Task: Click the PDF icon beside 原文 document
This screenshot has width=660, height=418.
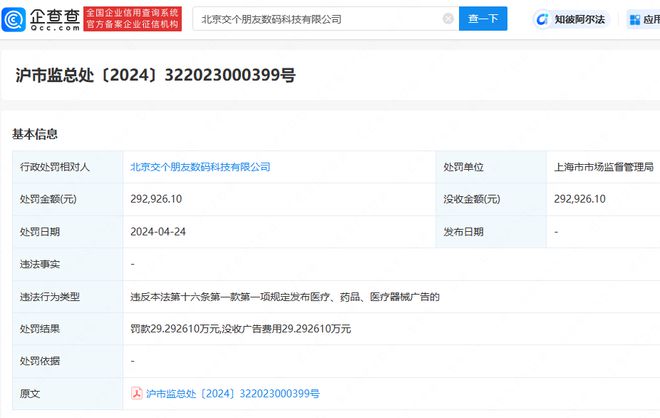Action: [136, 393]
